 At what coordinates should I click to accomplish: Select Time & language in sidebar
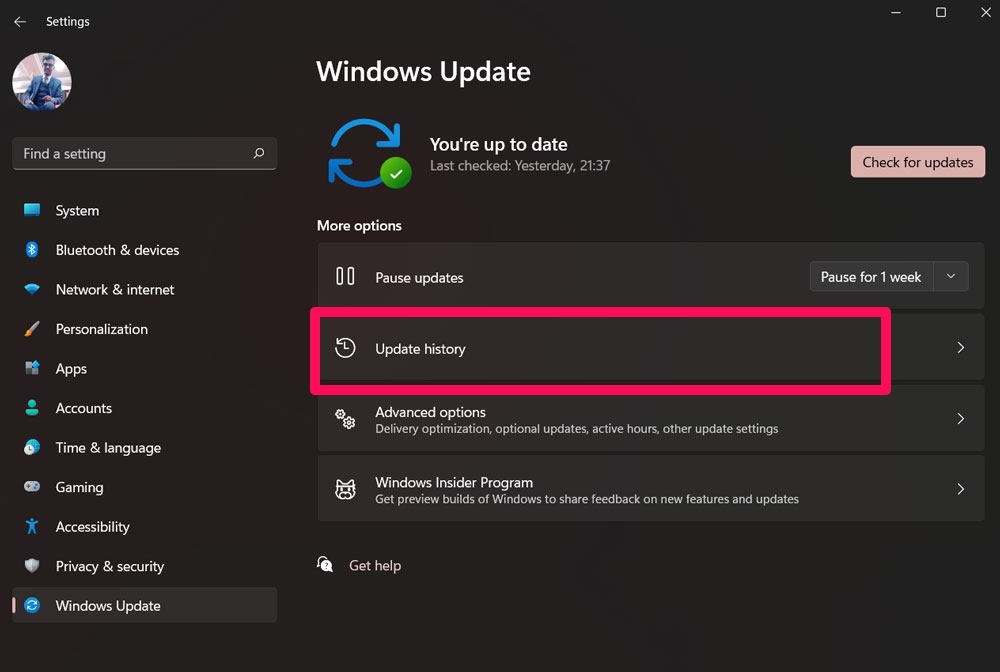pyautogui.click(x=108, y=448)
